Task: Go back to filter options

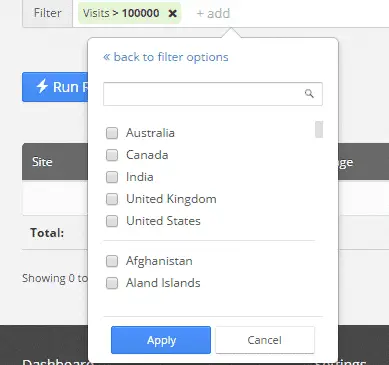Action: coord(166,57)
